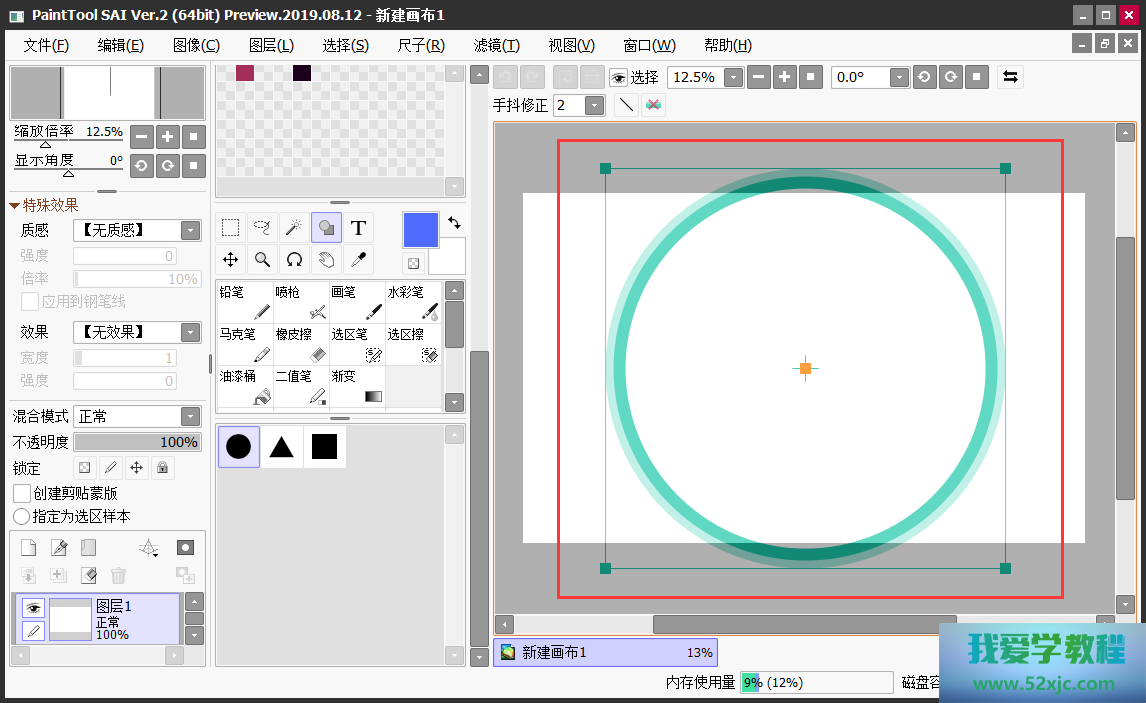
Task: Select the eyedropper color picker tool
Action: click(x=358, y=260)
